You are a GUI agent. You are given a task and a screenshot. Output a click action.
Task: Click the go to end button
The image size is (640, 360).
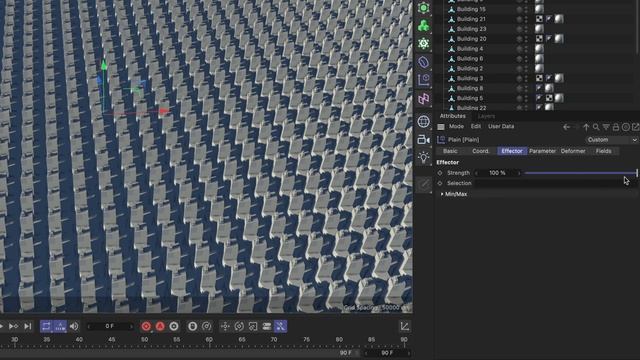pos(27,326)
